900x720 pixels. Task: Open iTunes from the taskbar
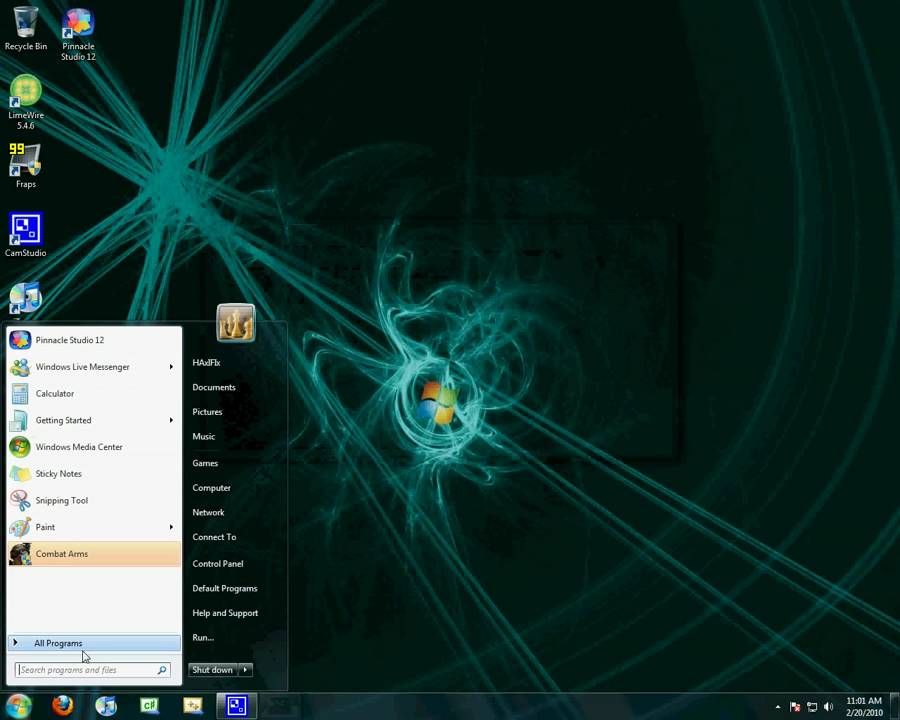(x=106, y=705)
